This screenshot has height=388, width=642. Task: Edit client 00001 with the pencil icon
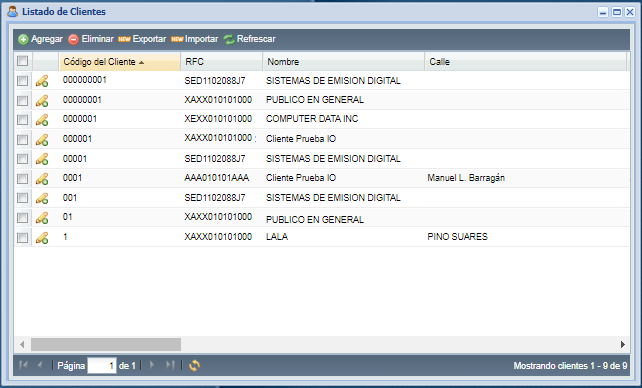click(42, 159)
